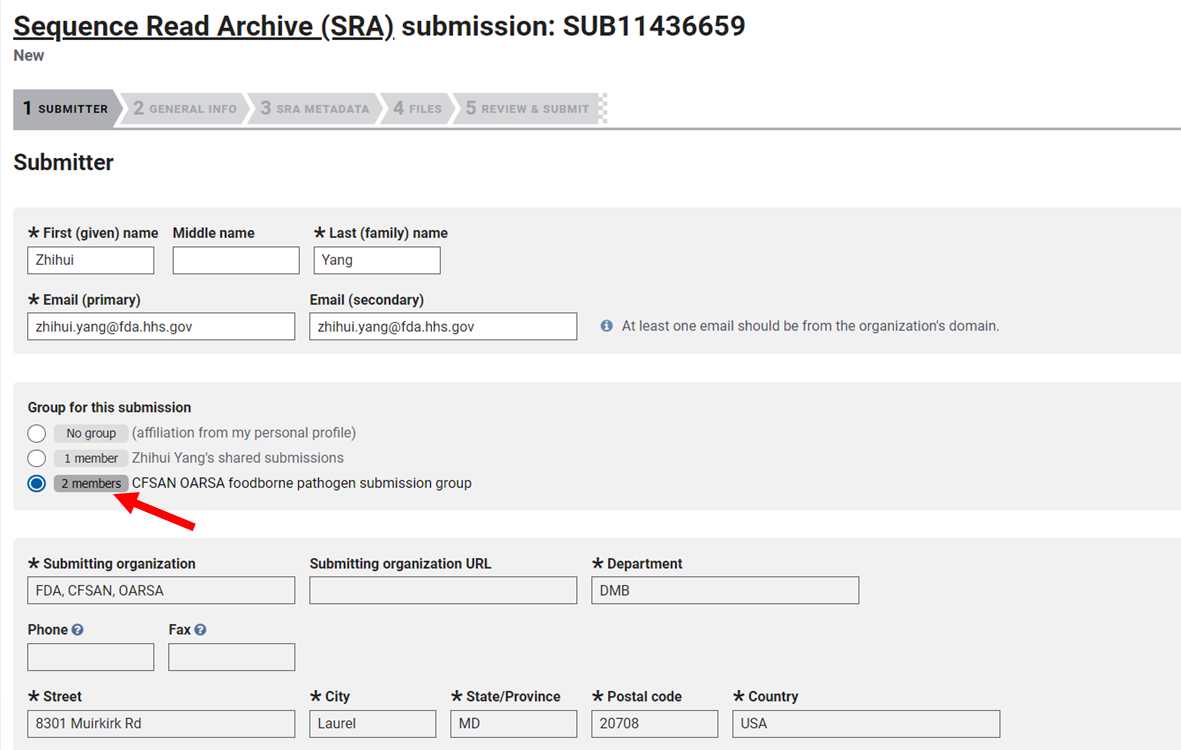Go to the General Info step tab
1181x750 pixels.
tap(185, 108)
